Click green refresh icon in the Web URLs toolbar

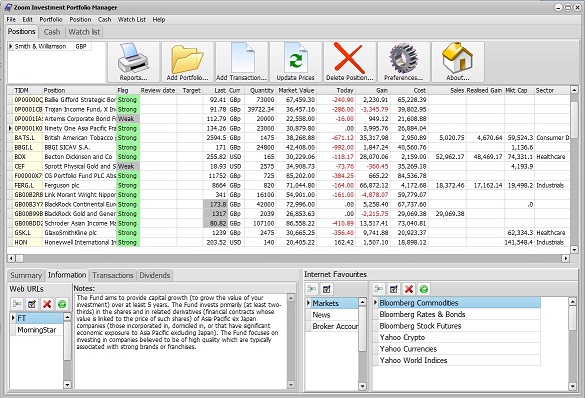tap(62, 304)
